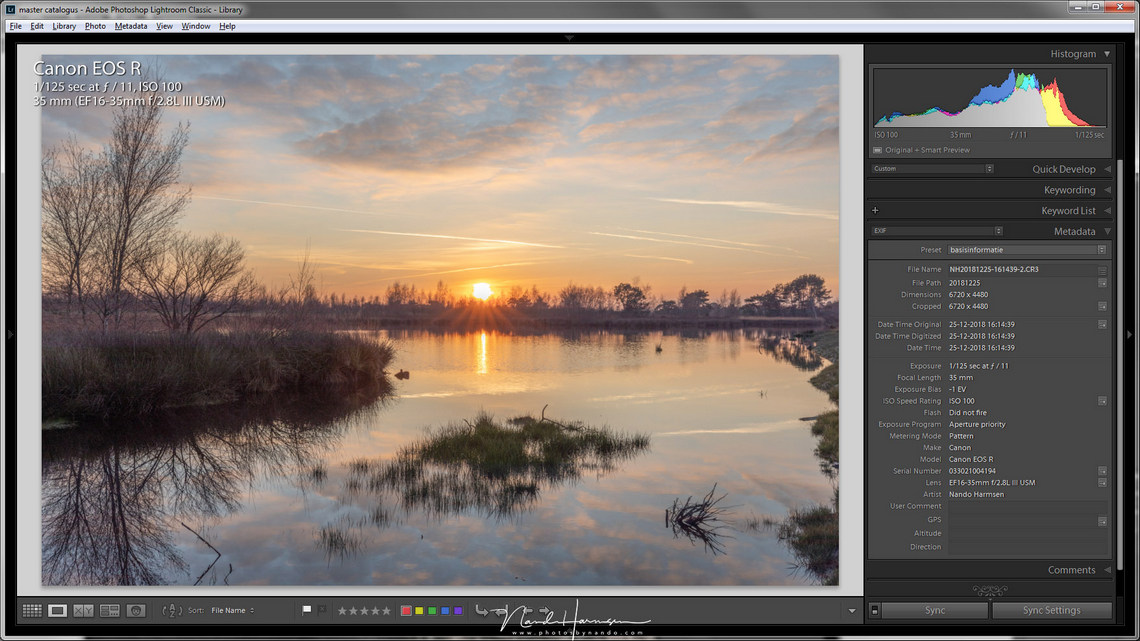The height and width of the screenshot is (641, 1140).
Task: Open the EXIF metadata set dropdown
Action: [937, 231]
